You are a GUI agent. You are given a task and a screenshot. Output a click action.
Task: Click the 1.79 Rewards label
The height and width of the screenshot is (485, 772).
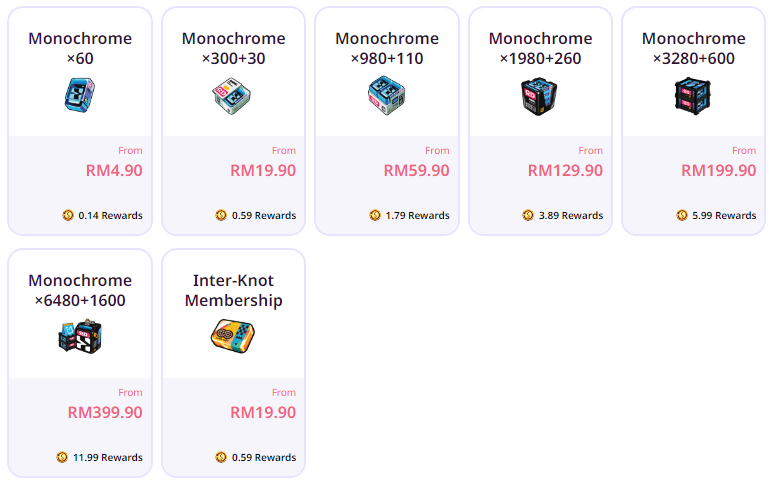417,215
